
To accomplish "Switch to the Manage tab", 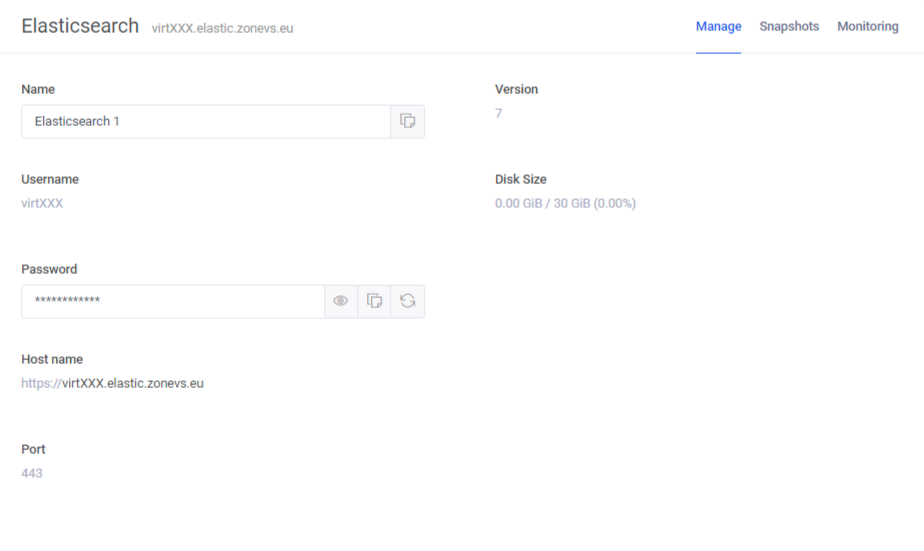I will [x=718, y=27].
